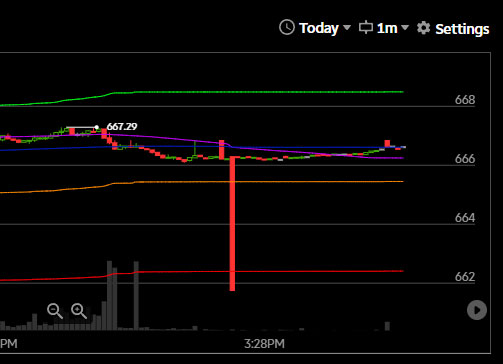
Task: Click the candlestick chart type icon
Action: pyautogui.click(x=366, y=27)
